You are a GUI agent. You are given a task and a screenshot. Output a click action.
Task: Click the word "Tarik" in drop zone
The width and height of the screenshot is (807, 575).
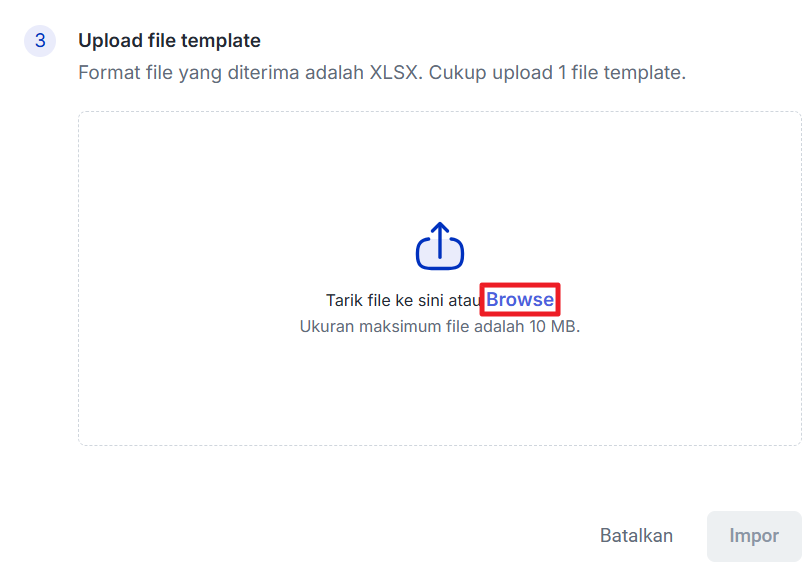pyautogui.click(x=344, y=301)
